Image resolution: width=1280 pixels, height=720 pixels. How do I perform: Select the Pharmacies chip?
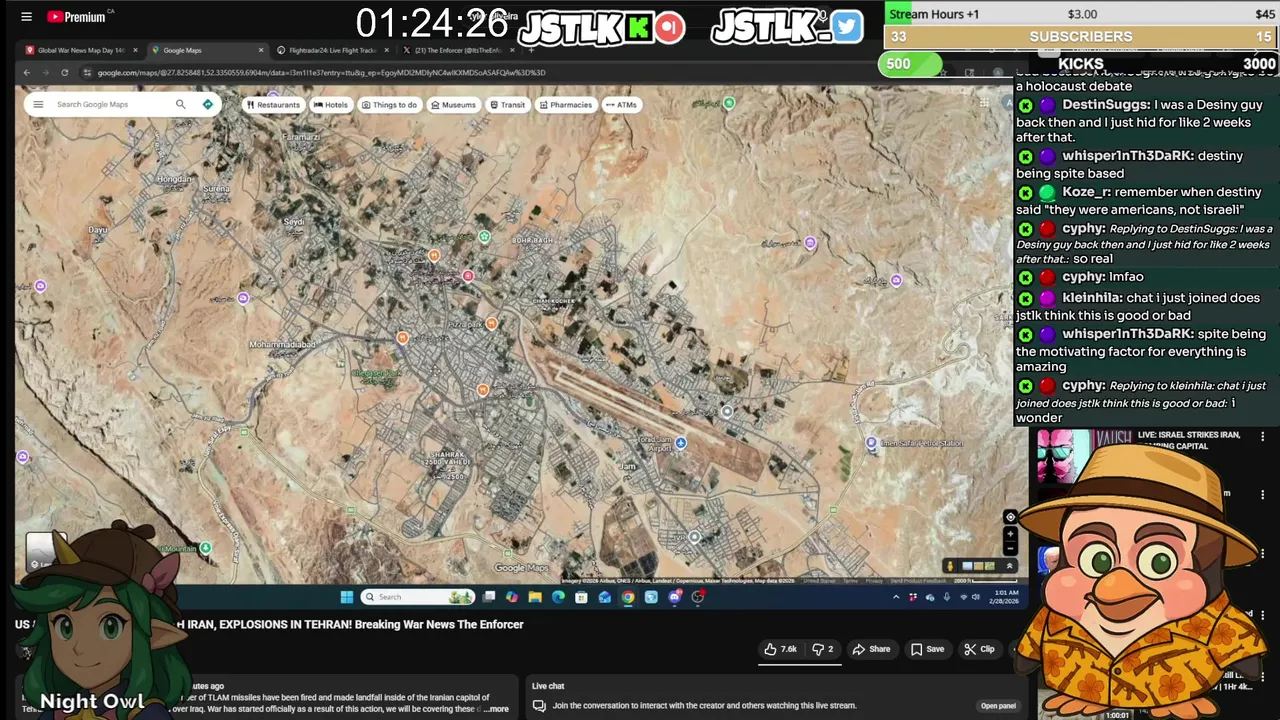click(565, 104)
